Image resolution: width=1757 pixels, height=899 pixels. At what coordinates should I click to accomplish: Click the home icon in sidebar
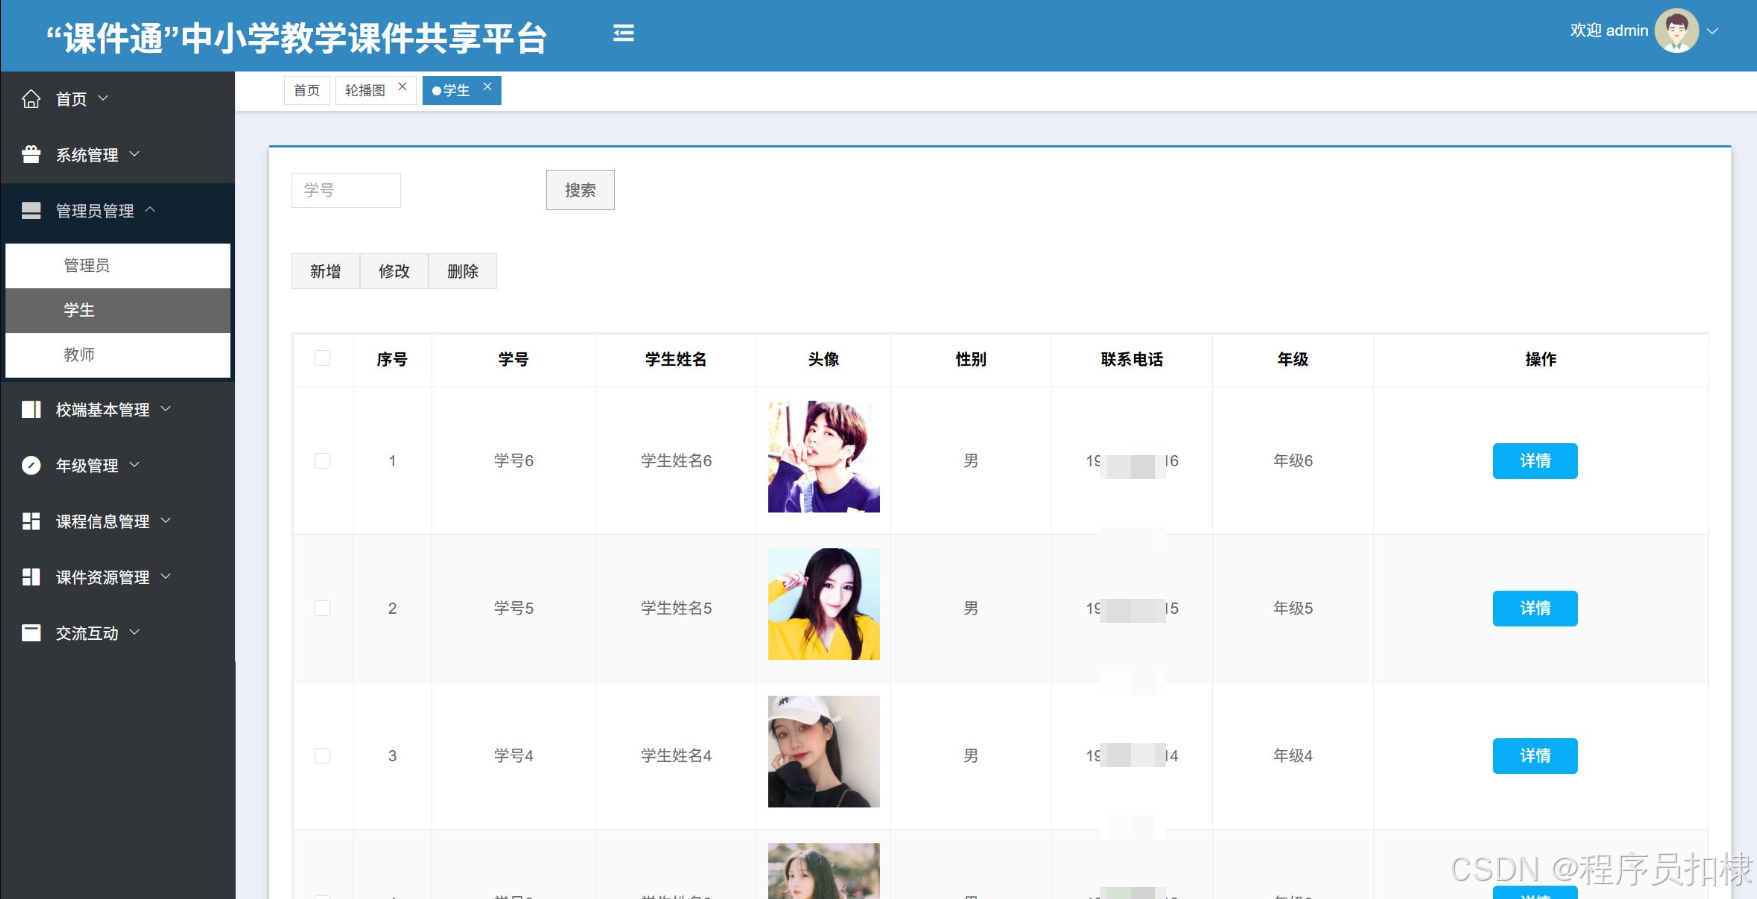click(31, 99)
